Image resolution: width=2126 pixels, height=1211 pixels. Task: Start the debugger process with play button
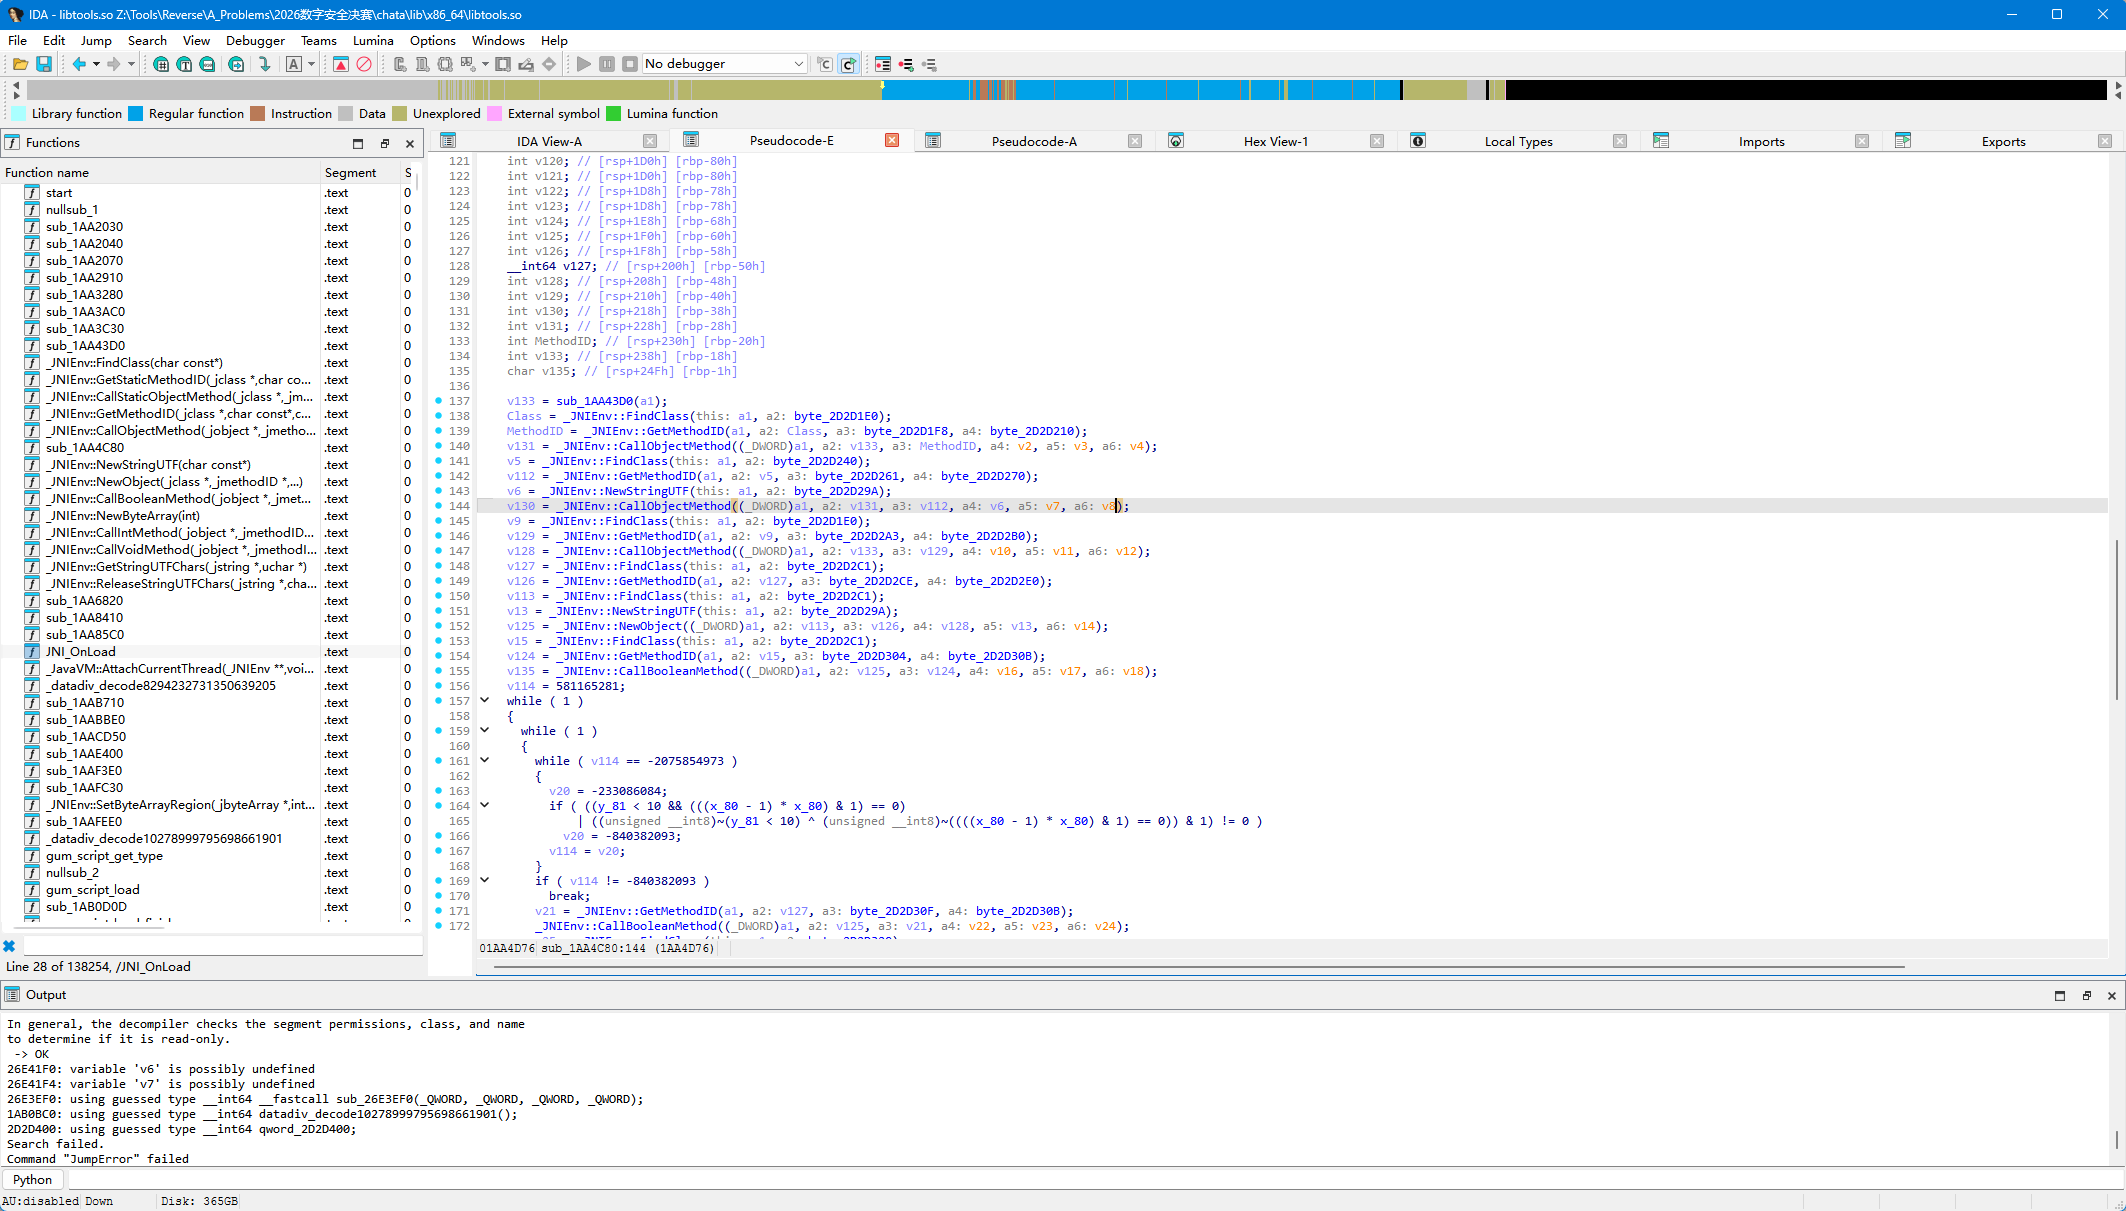(584, 64)
